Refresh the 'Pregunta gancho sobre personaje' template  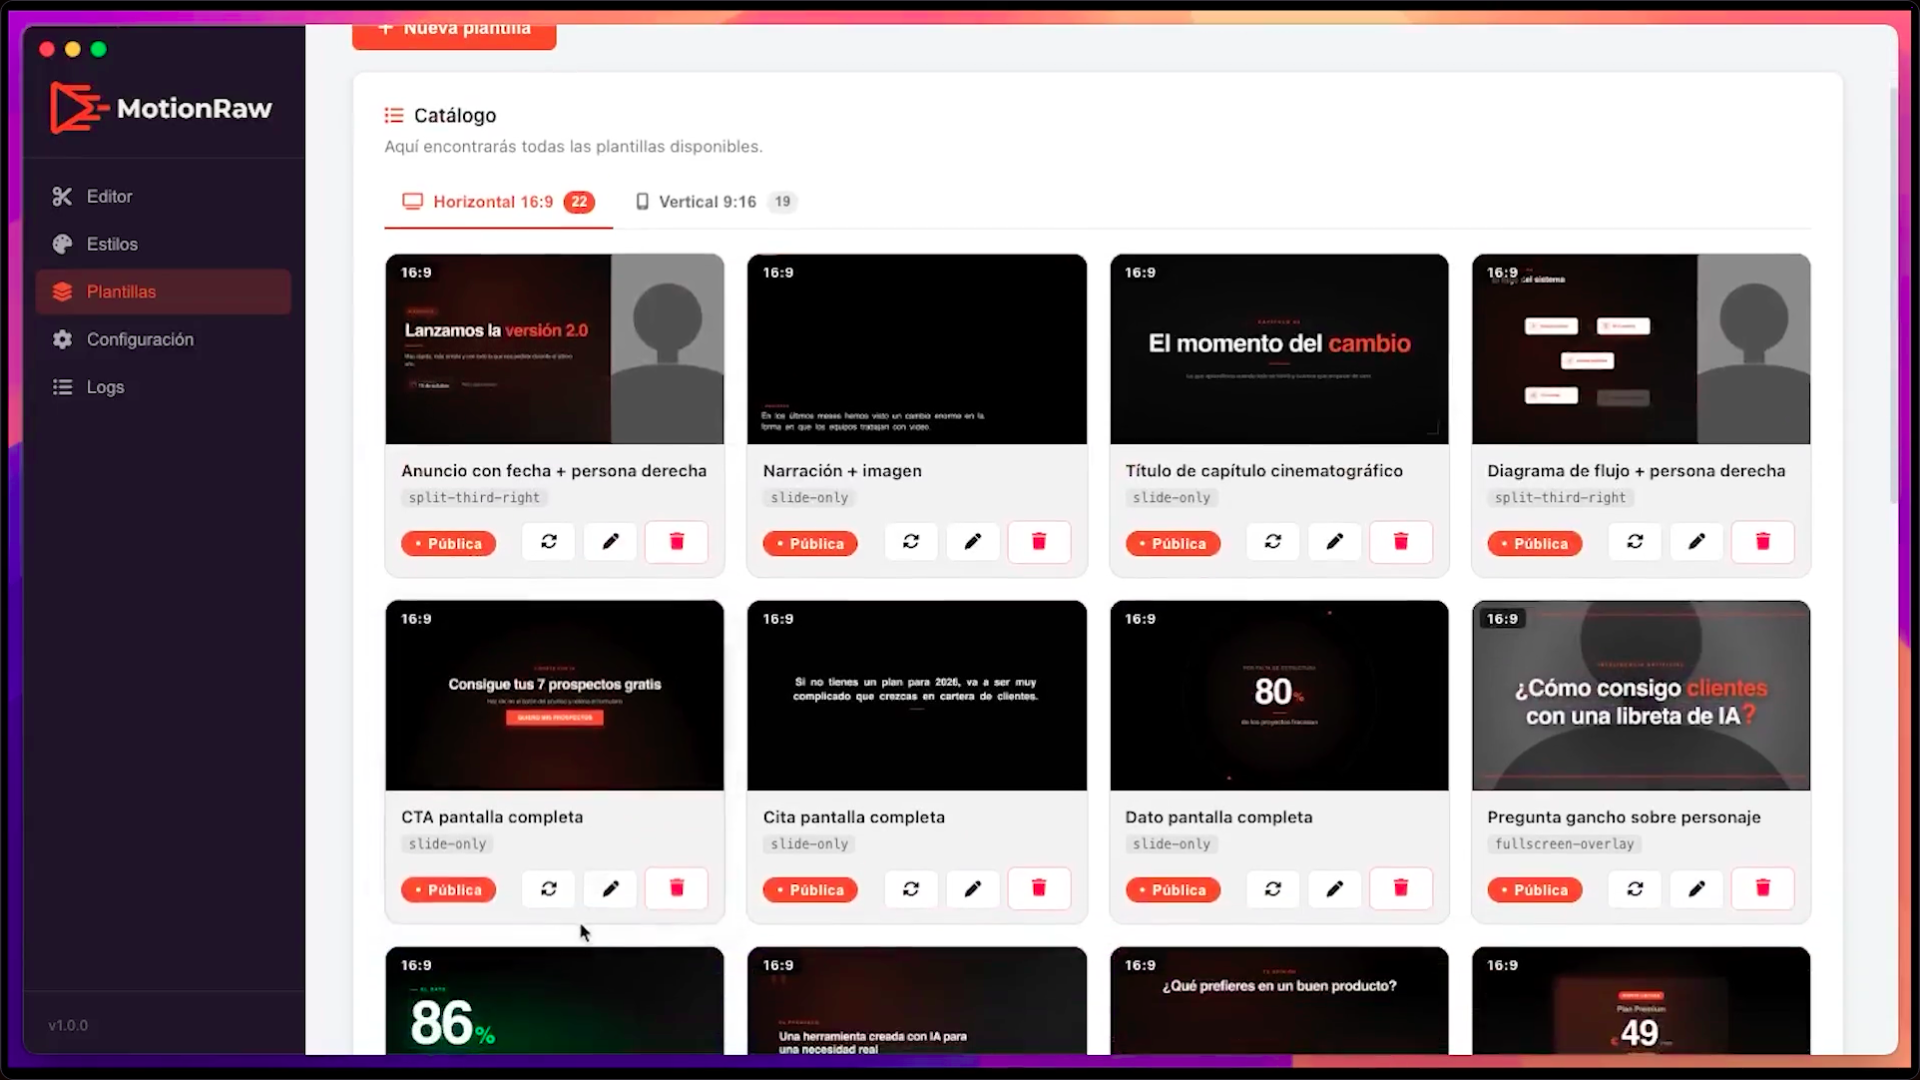pyautogui.click(x=1635, y=888)
